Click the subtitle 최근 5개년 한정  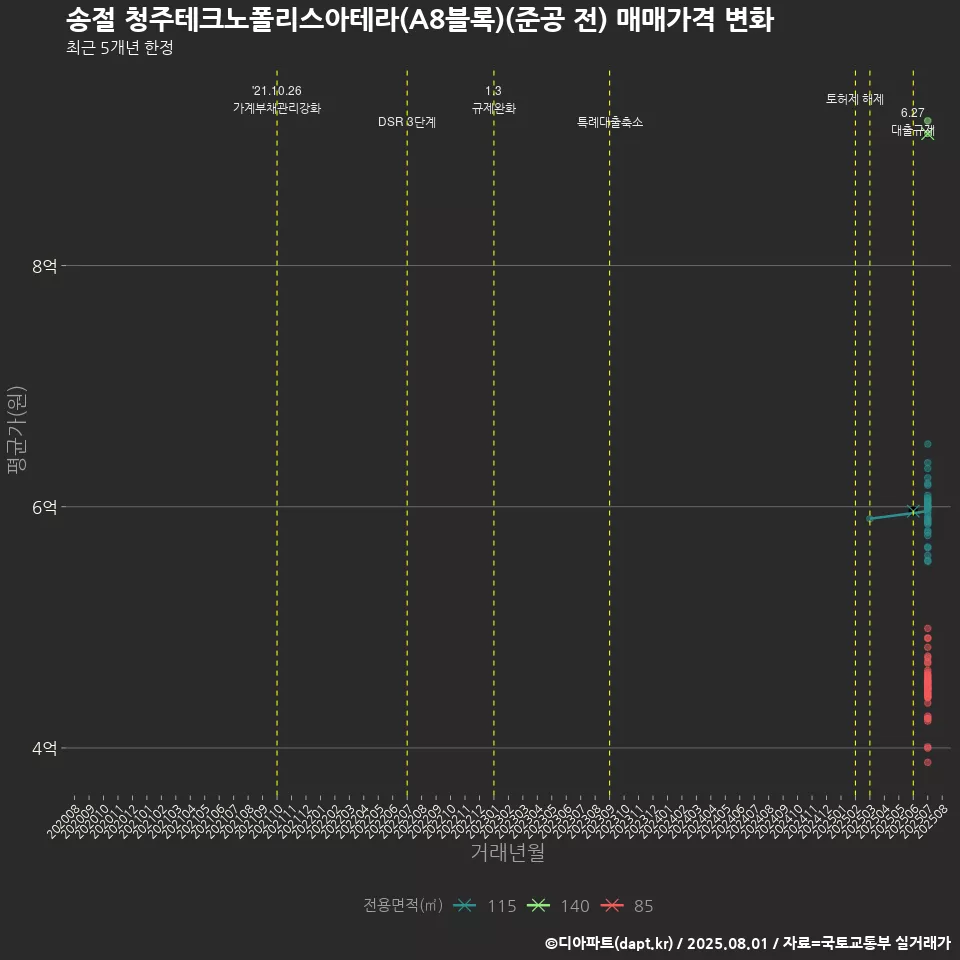(x=120, y=48)
